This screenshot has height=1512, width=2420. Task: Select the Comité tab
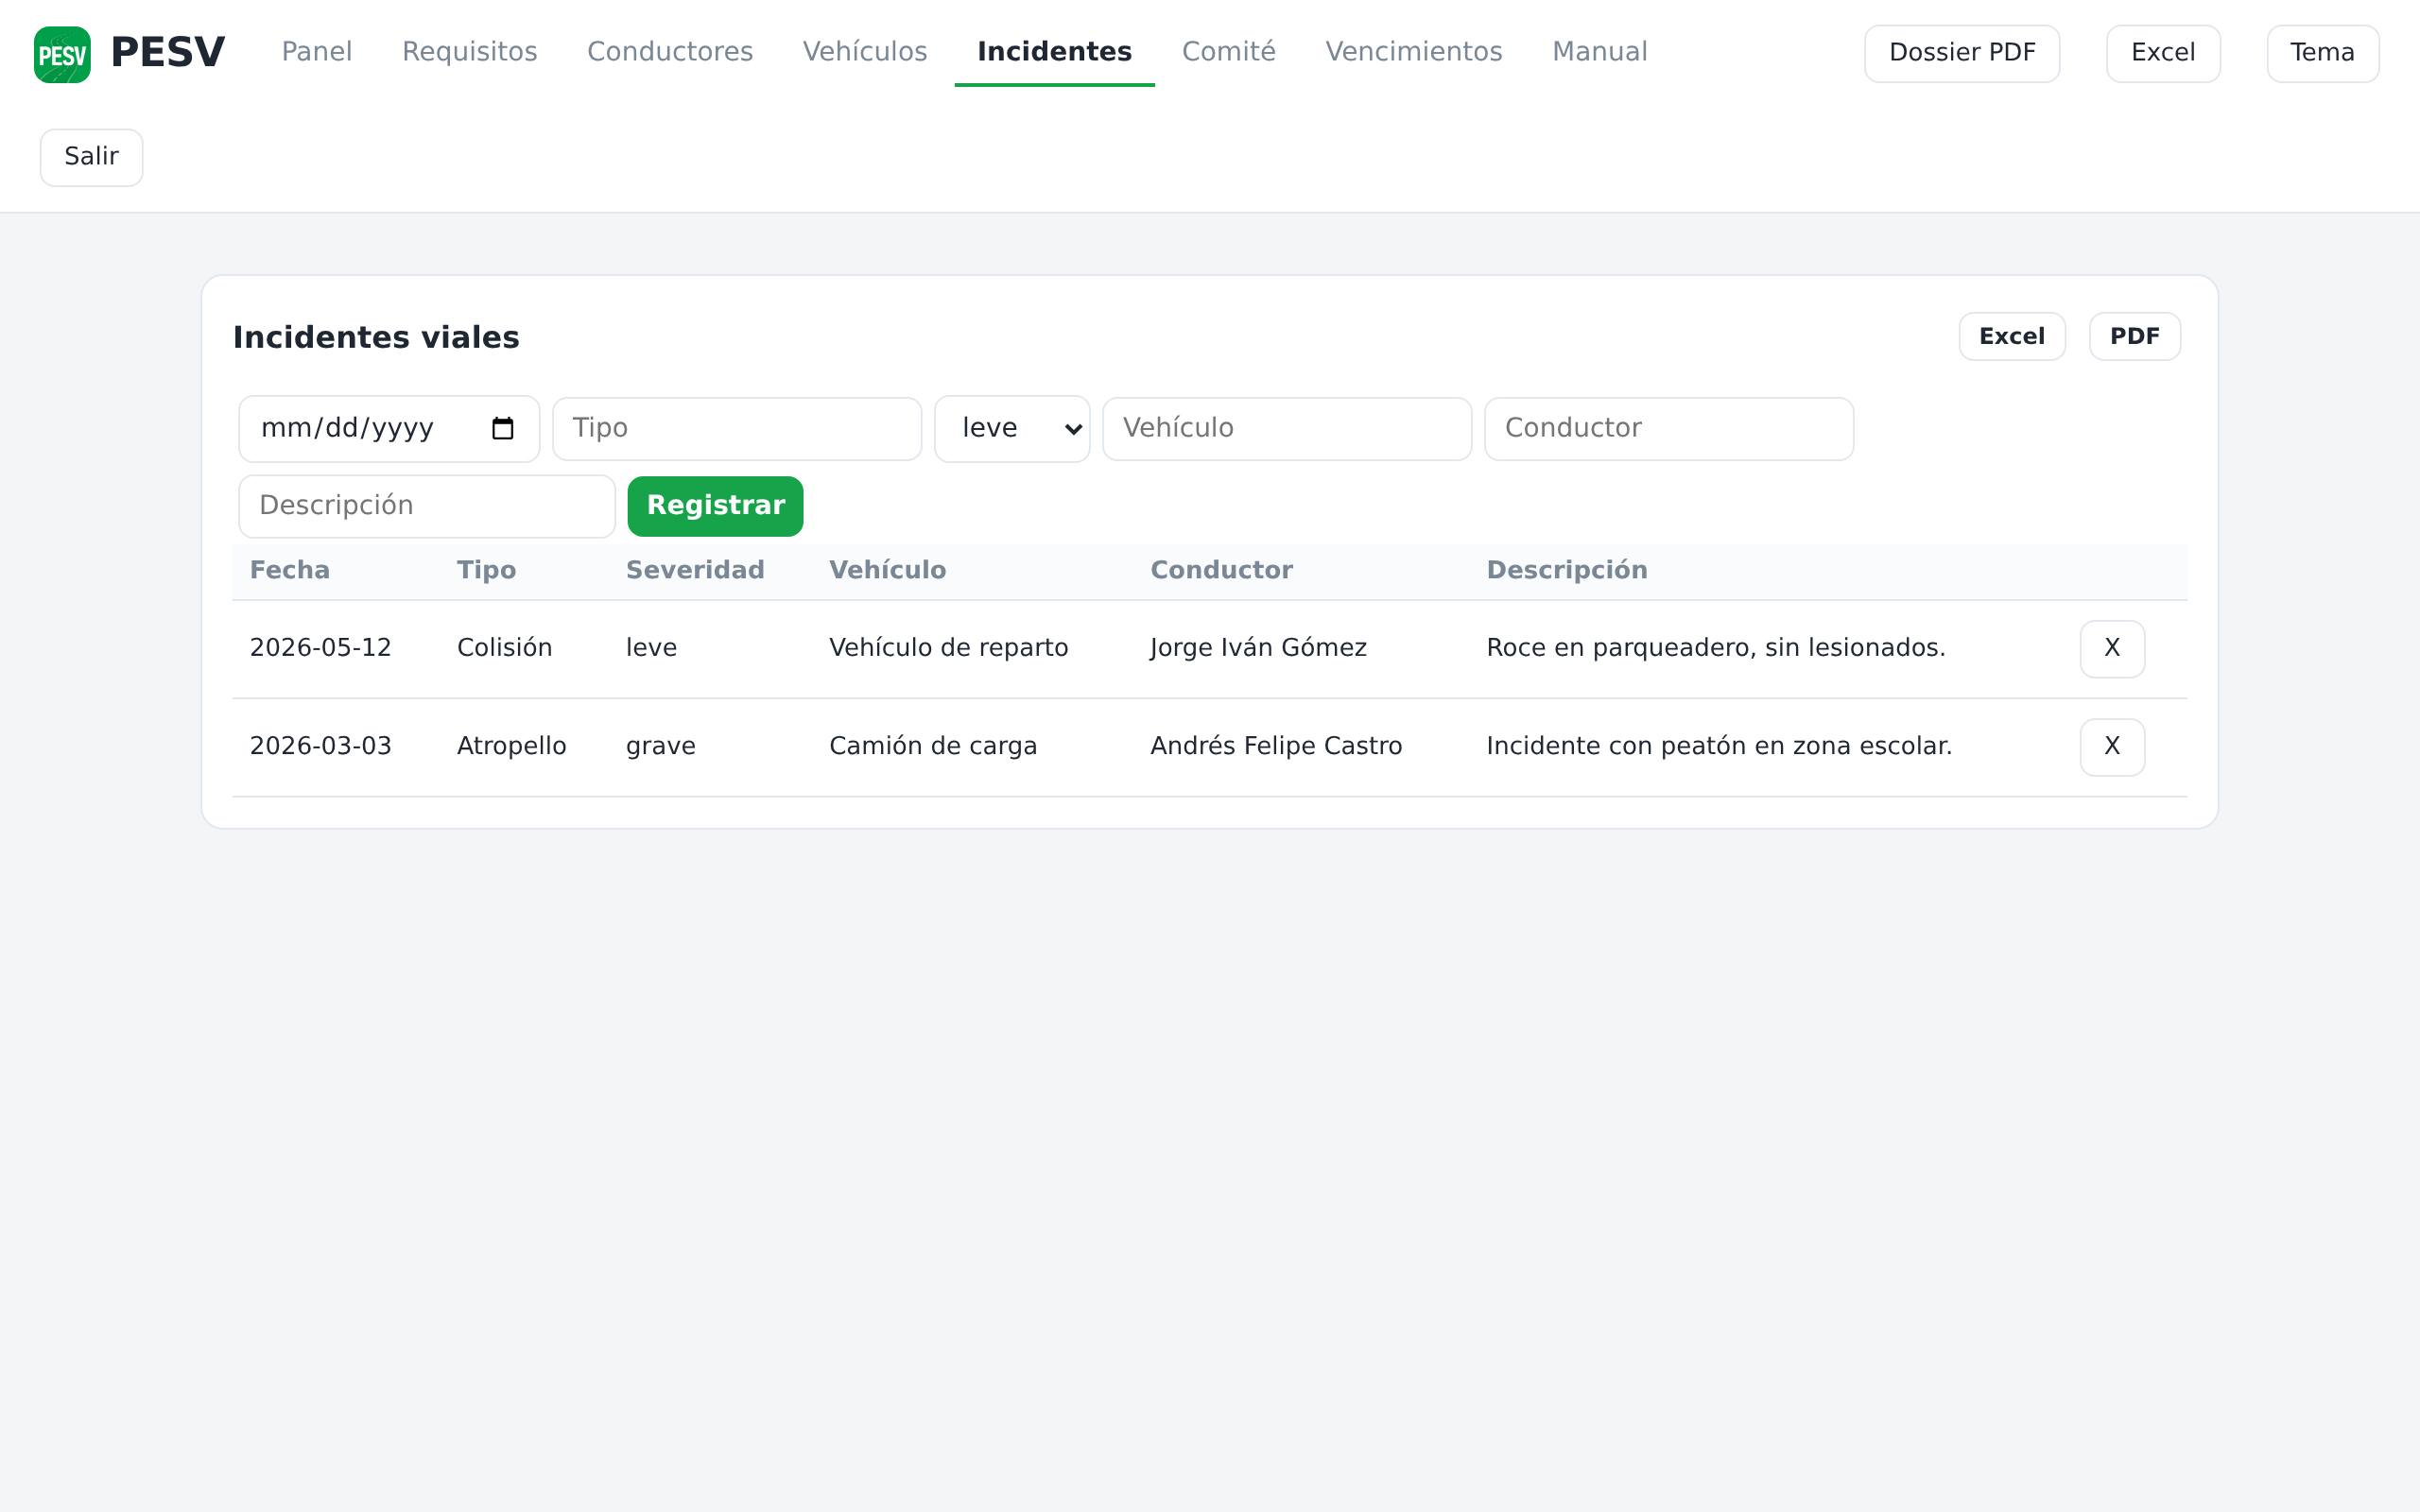[1228, 52]
